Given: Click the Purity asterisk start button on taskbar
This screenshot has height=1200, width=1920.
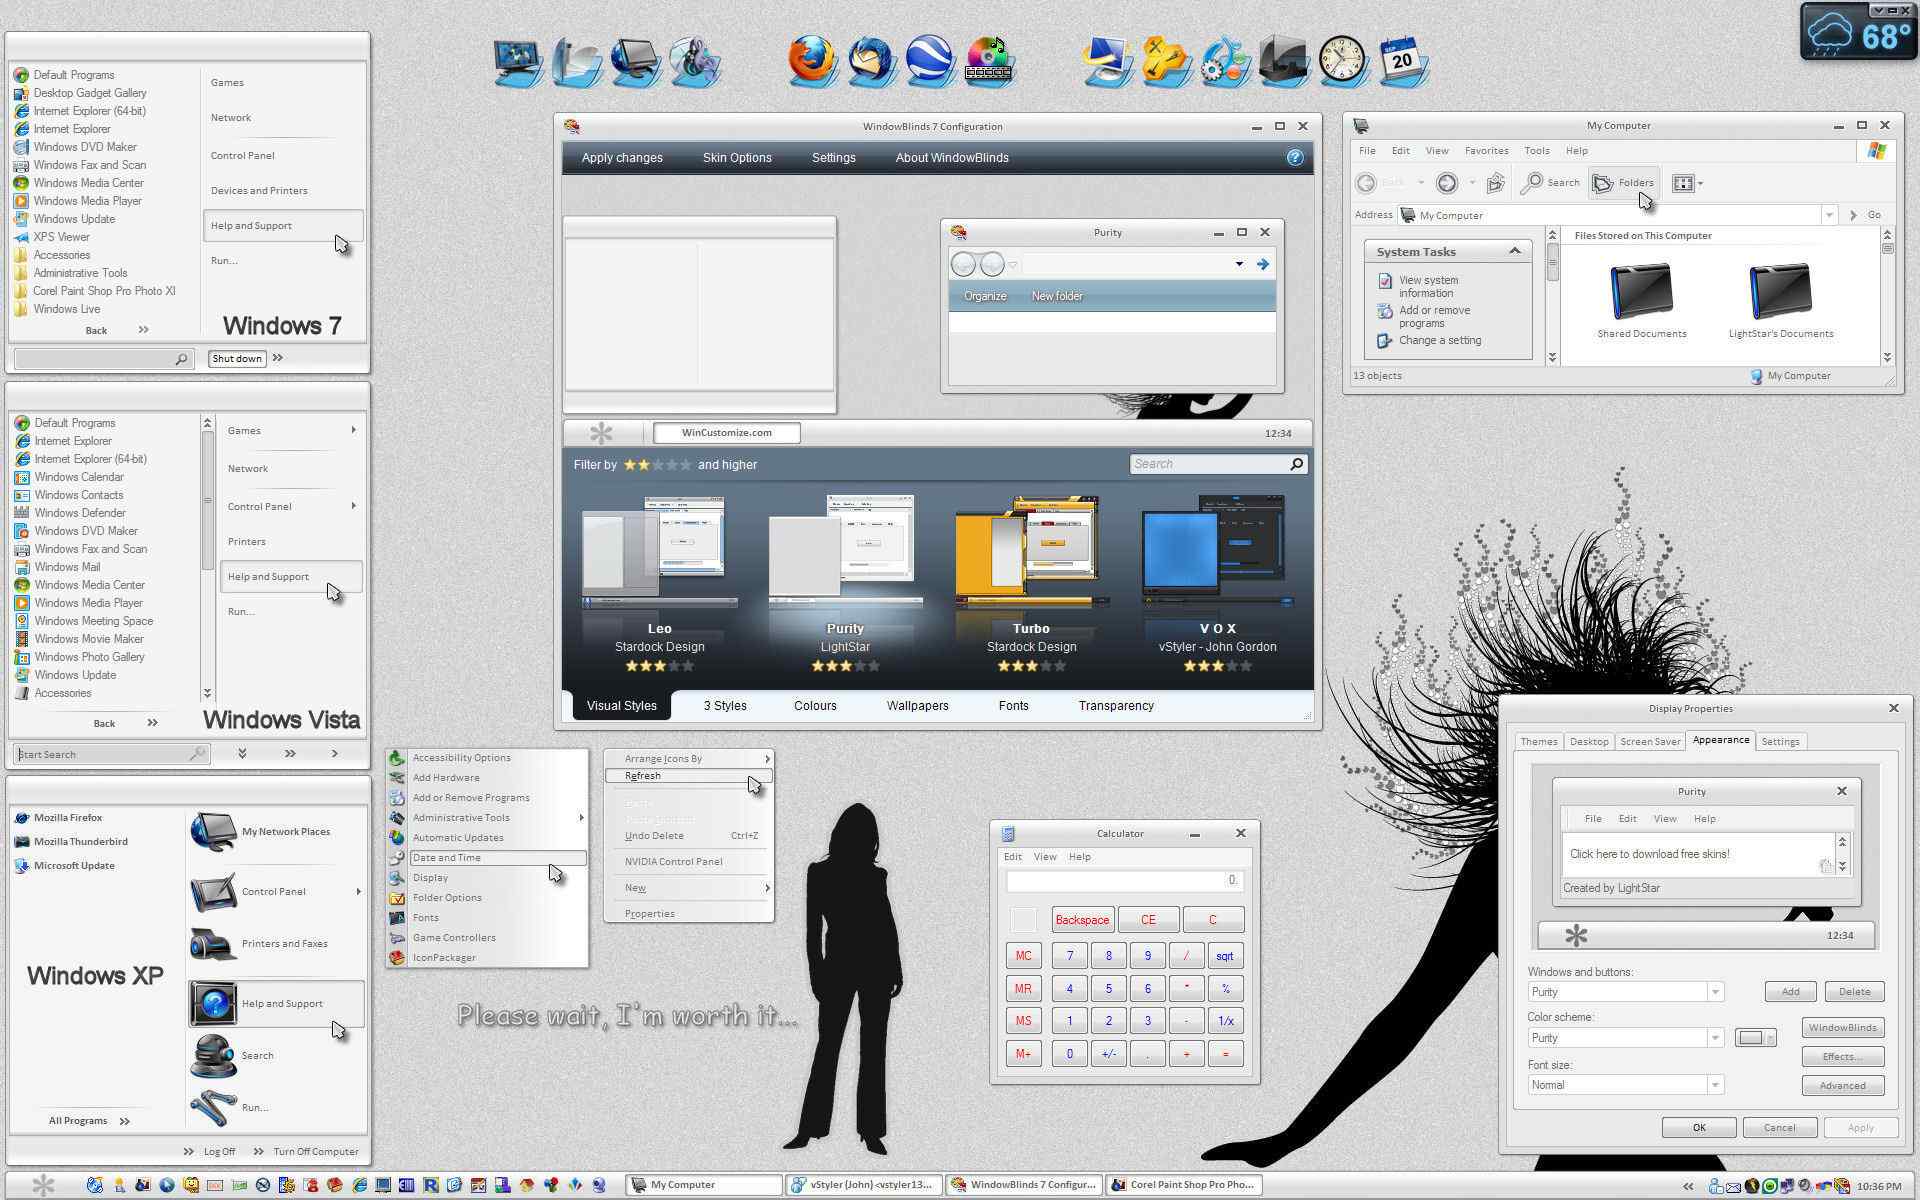Looking at the screenshot, I should pos(43,1185).
